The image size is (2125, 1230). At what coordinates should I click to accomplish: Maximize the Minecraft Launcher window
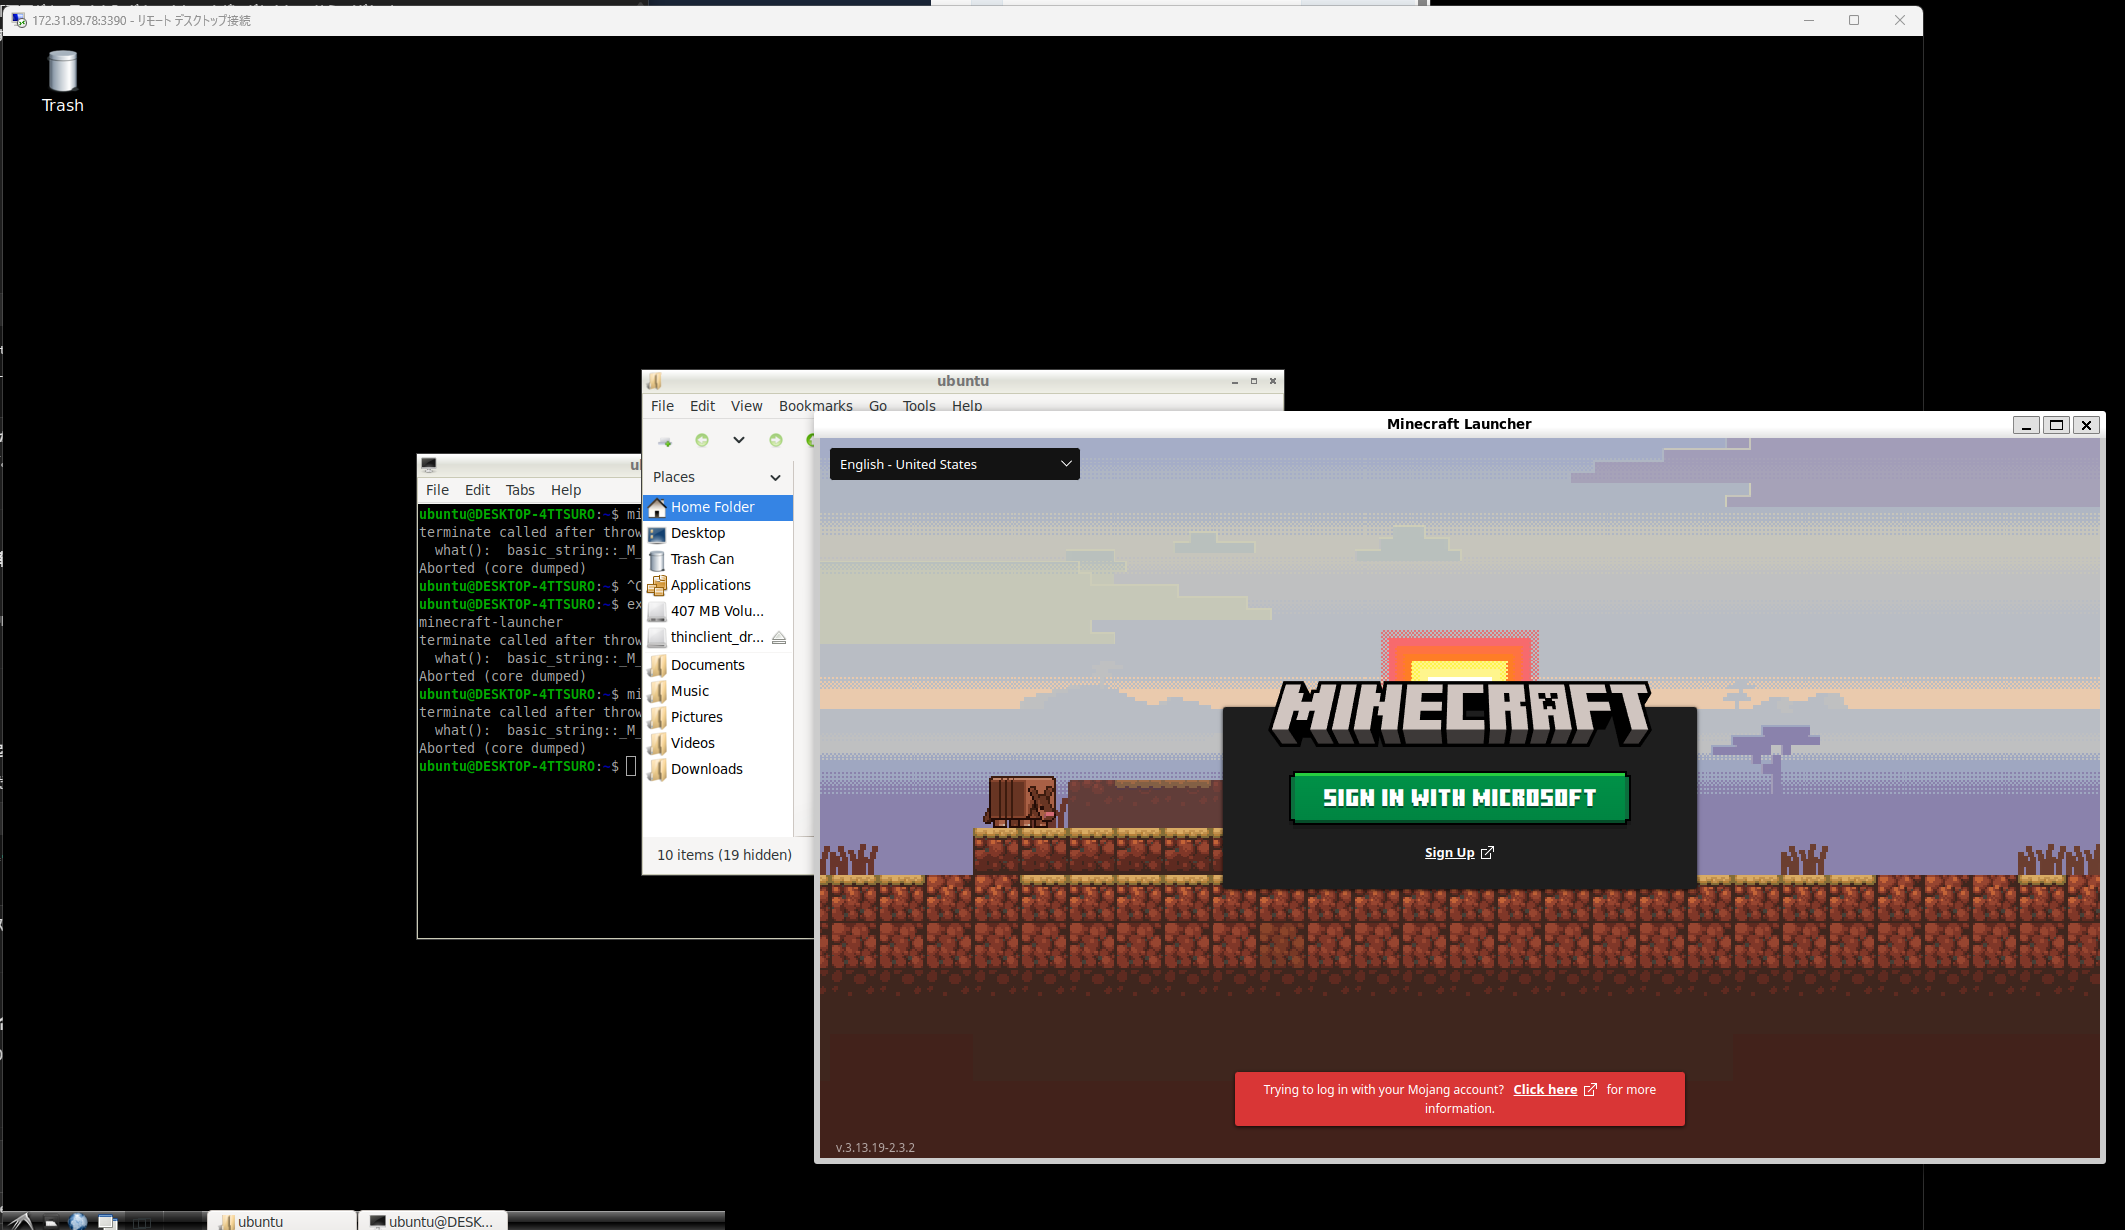pyautogui.click(x=2056, y=425)
